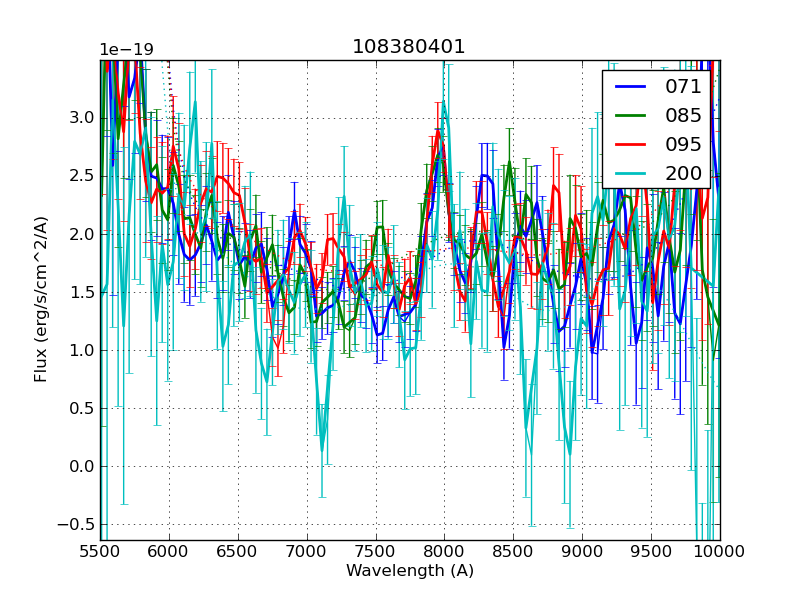Select the 085 legend label
The height and width of the screenshot is (600, 800).
(x=683, y=115)
